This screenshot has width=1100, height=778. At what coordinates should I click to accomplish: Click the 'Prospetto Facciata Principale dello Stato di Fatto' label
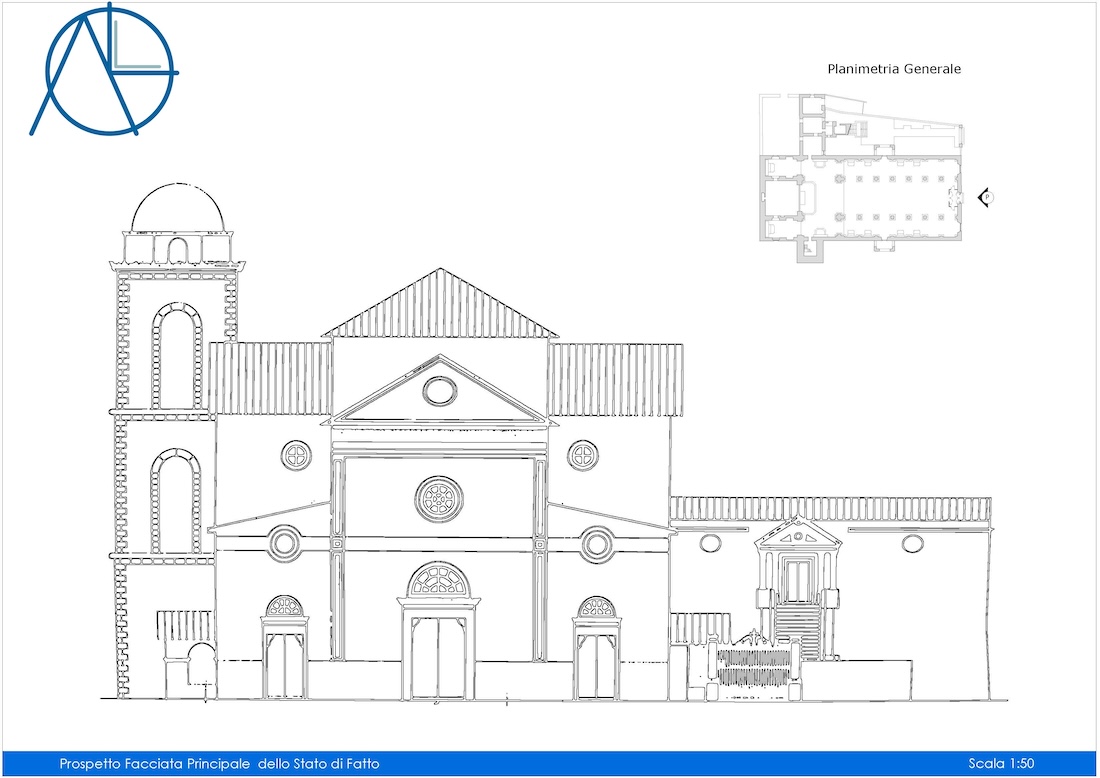point(220,762)
